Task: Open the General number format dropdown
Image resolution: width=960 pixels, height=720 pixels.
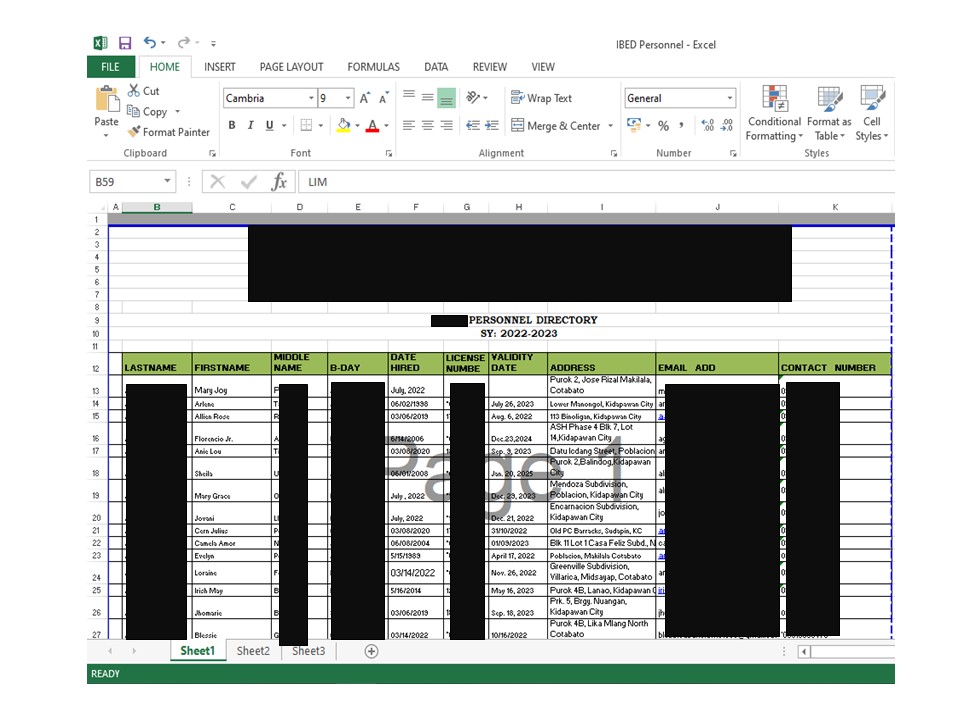Action: pos(729,98)
